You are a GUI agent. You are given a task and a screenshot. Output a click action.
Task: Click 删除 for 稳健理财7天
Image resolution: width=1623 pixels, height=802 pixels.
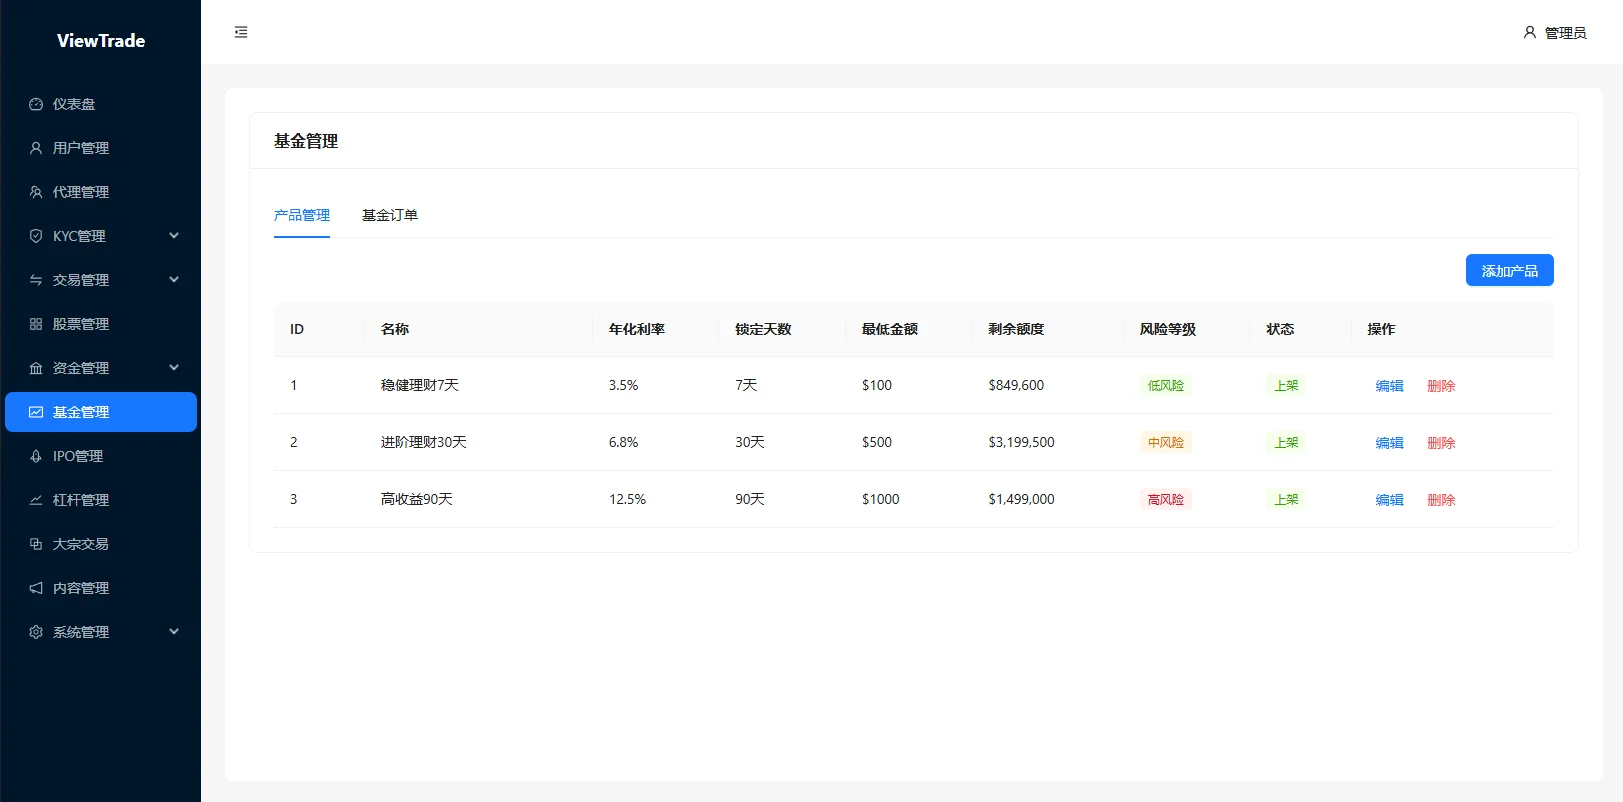coord(1441,386)
